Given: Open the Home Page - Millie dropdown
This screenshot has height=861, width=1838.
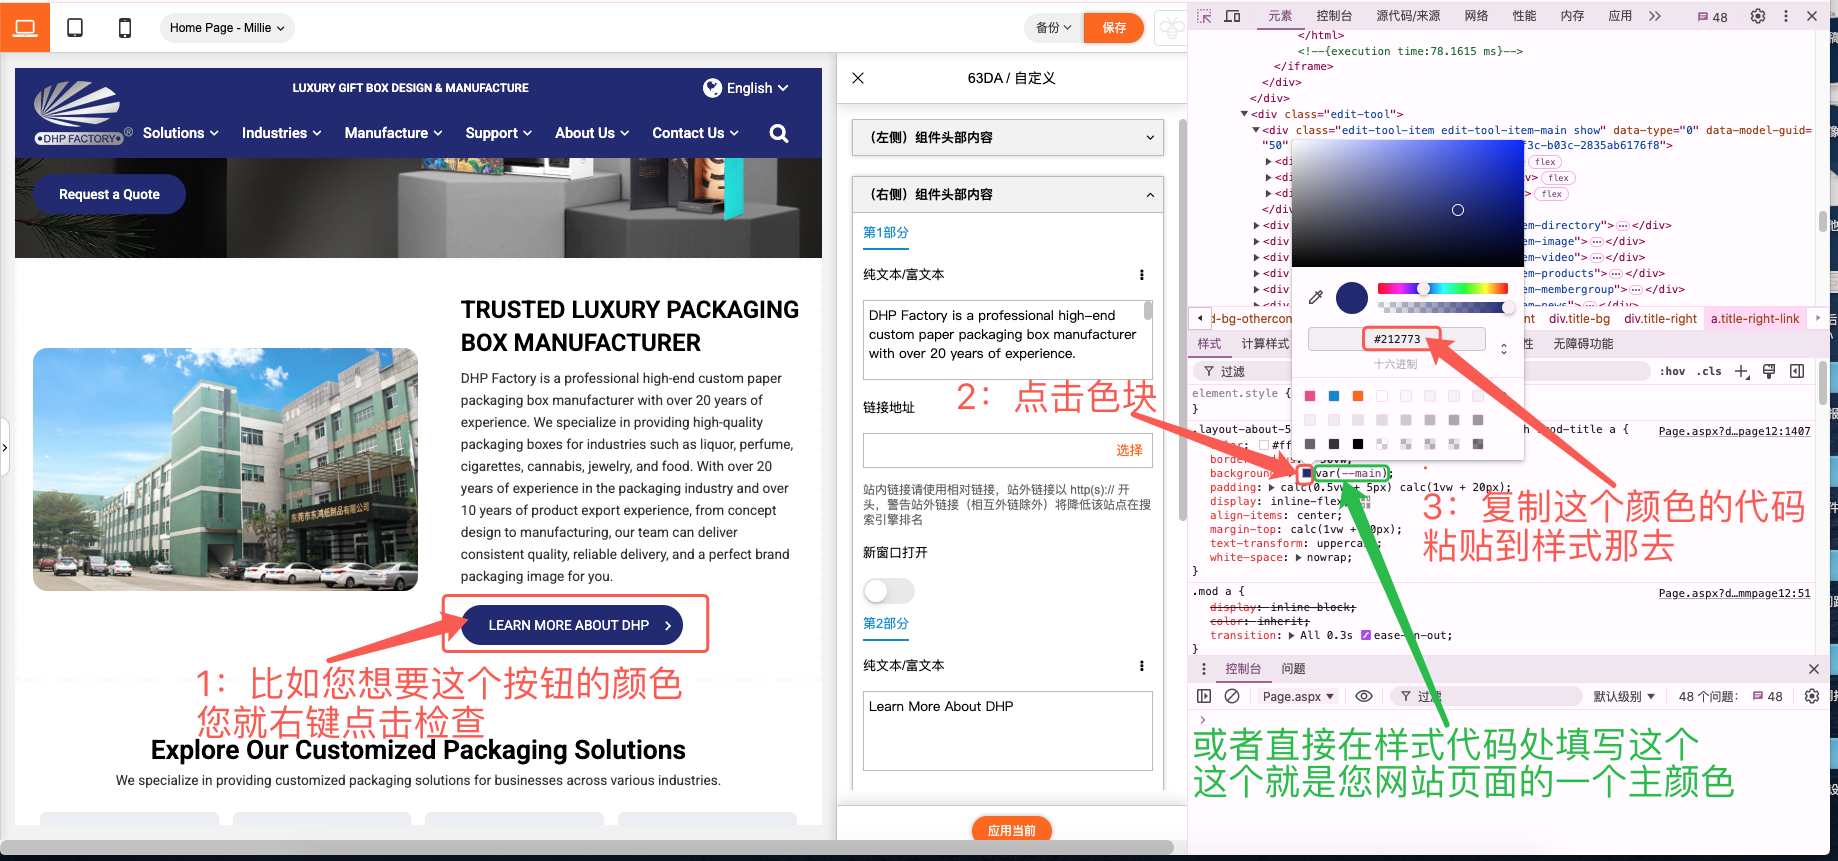Looking at the screenshot, I should pyautogui.click(x=227, y=28).
